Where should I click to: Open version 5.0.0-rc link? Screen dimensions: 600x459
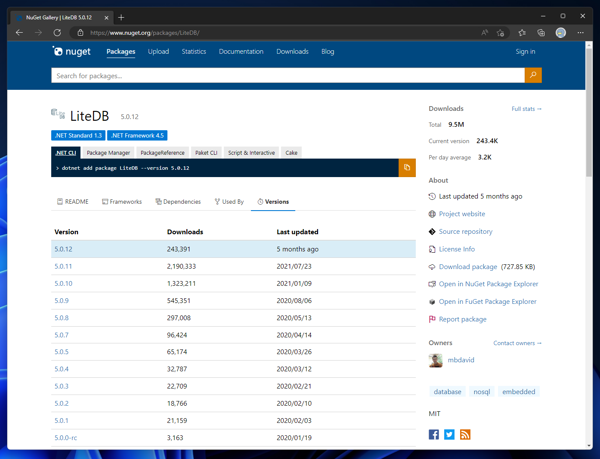point(65,438)
